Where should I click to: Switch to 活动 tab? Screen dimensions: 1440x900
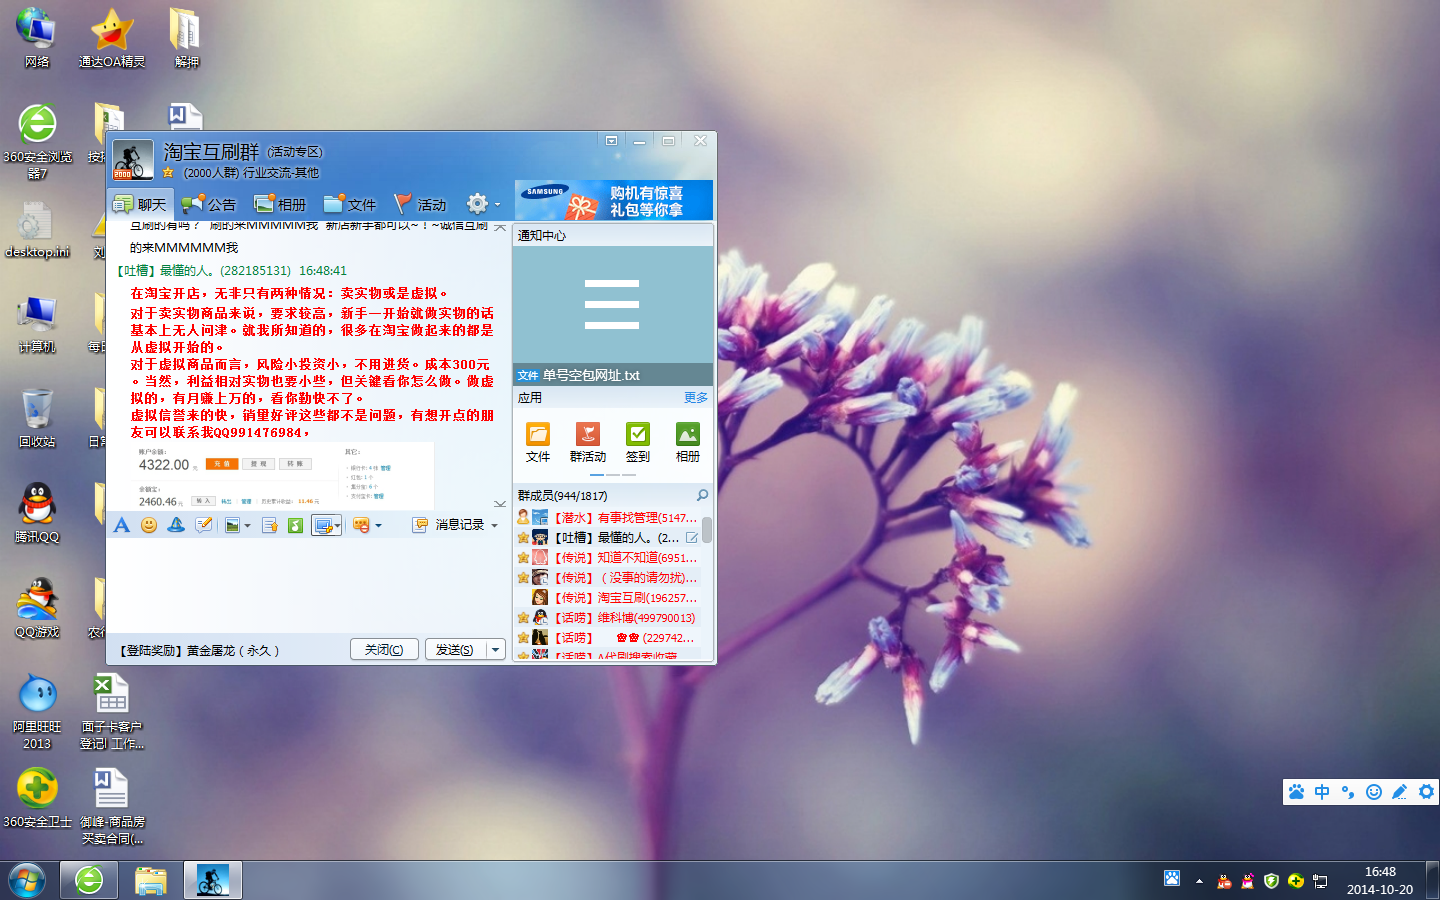coord(420,204)
